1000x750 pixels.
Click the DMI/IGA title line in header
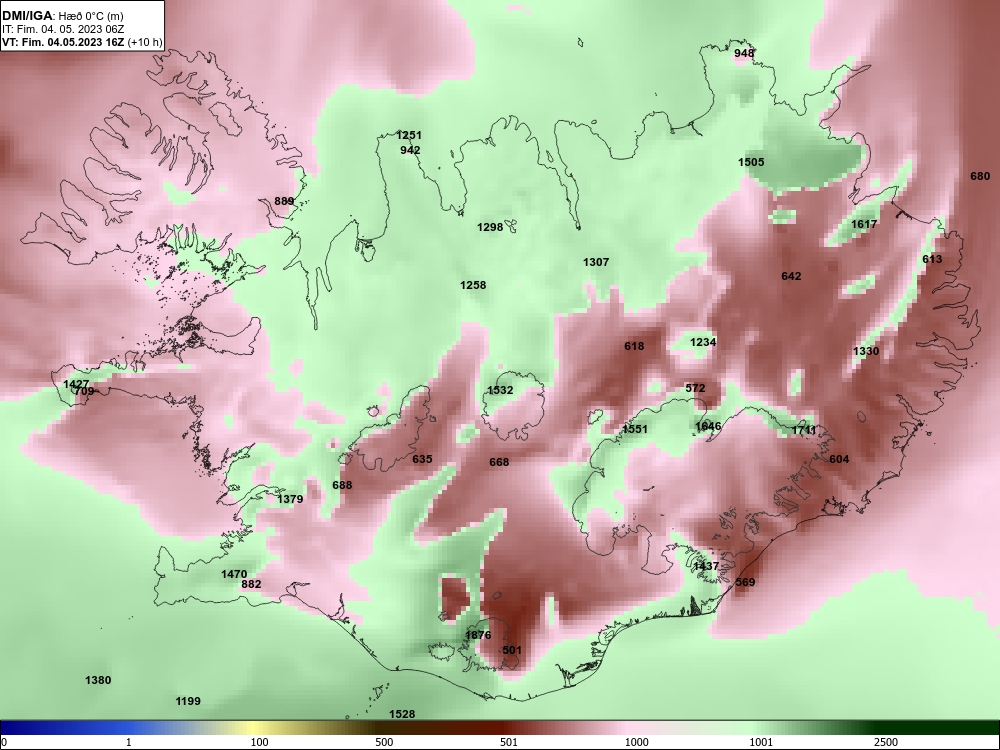point(62,16)
